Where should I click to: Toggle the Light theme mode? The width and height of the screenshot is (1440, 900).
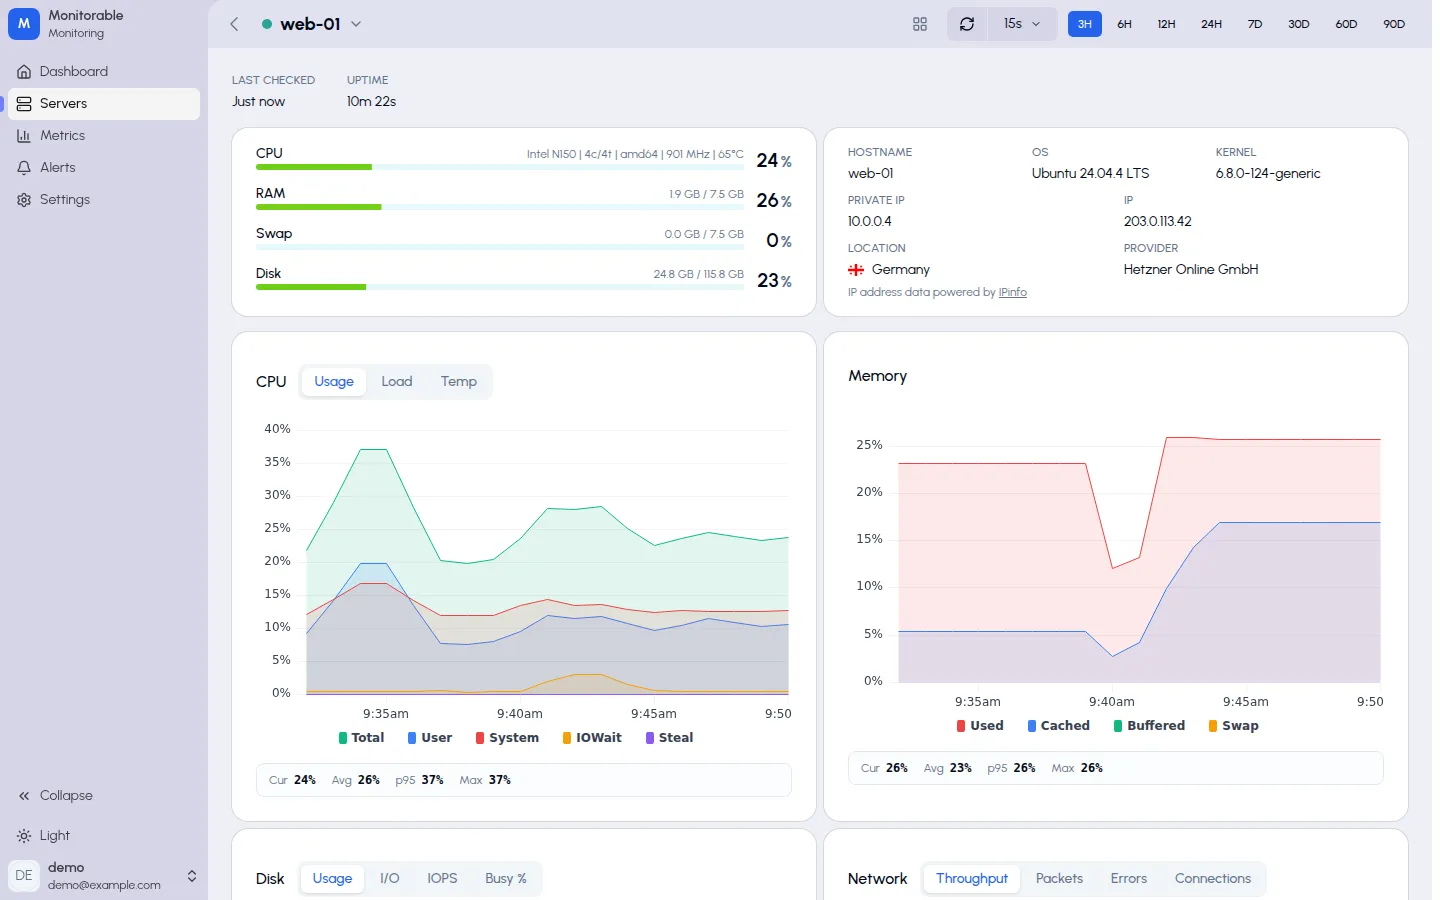pyautogui.click(x=104, y=835)
